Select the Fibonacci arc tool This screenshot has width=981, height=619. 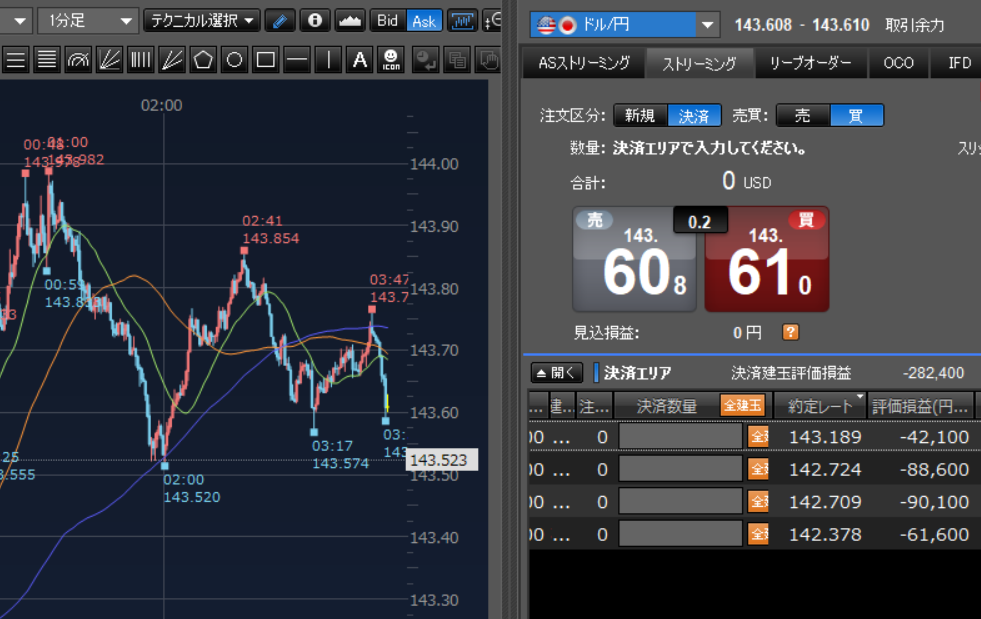[78, 61]
